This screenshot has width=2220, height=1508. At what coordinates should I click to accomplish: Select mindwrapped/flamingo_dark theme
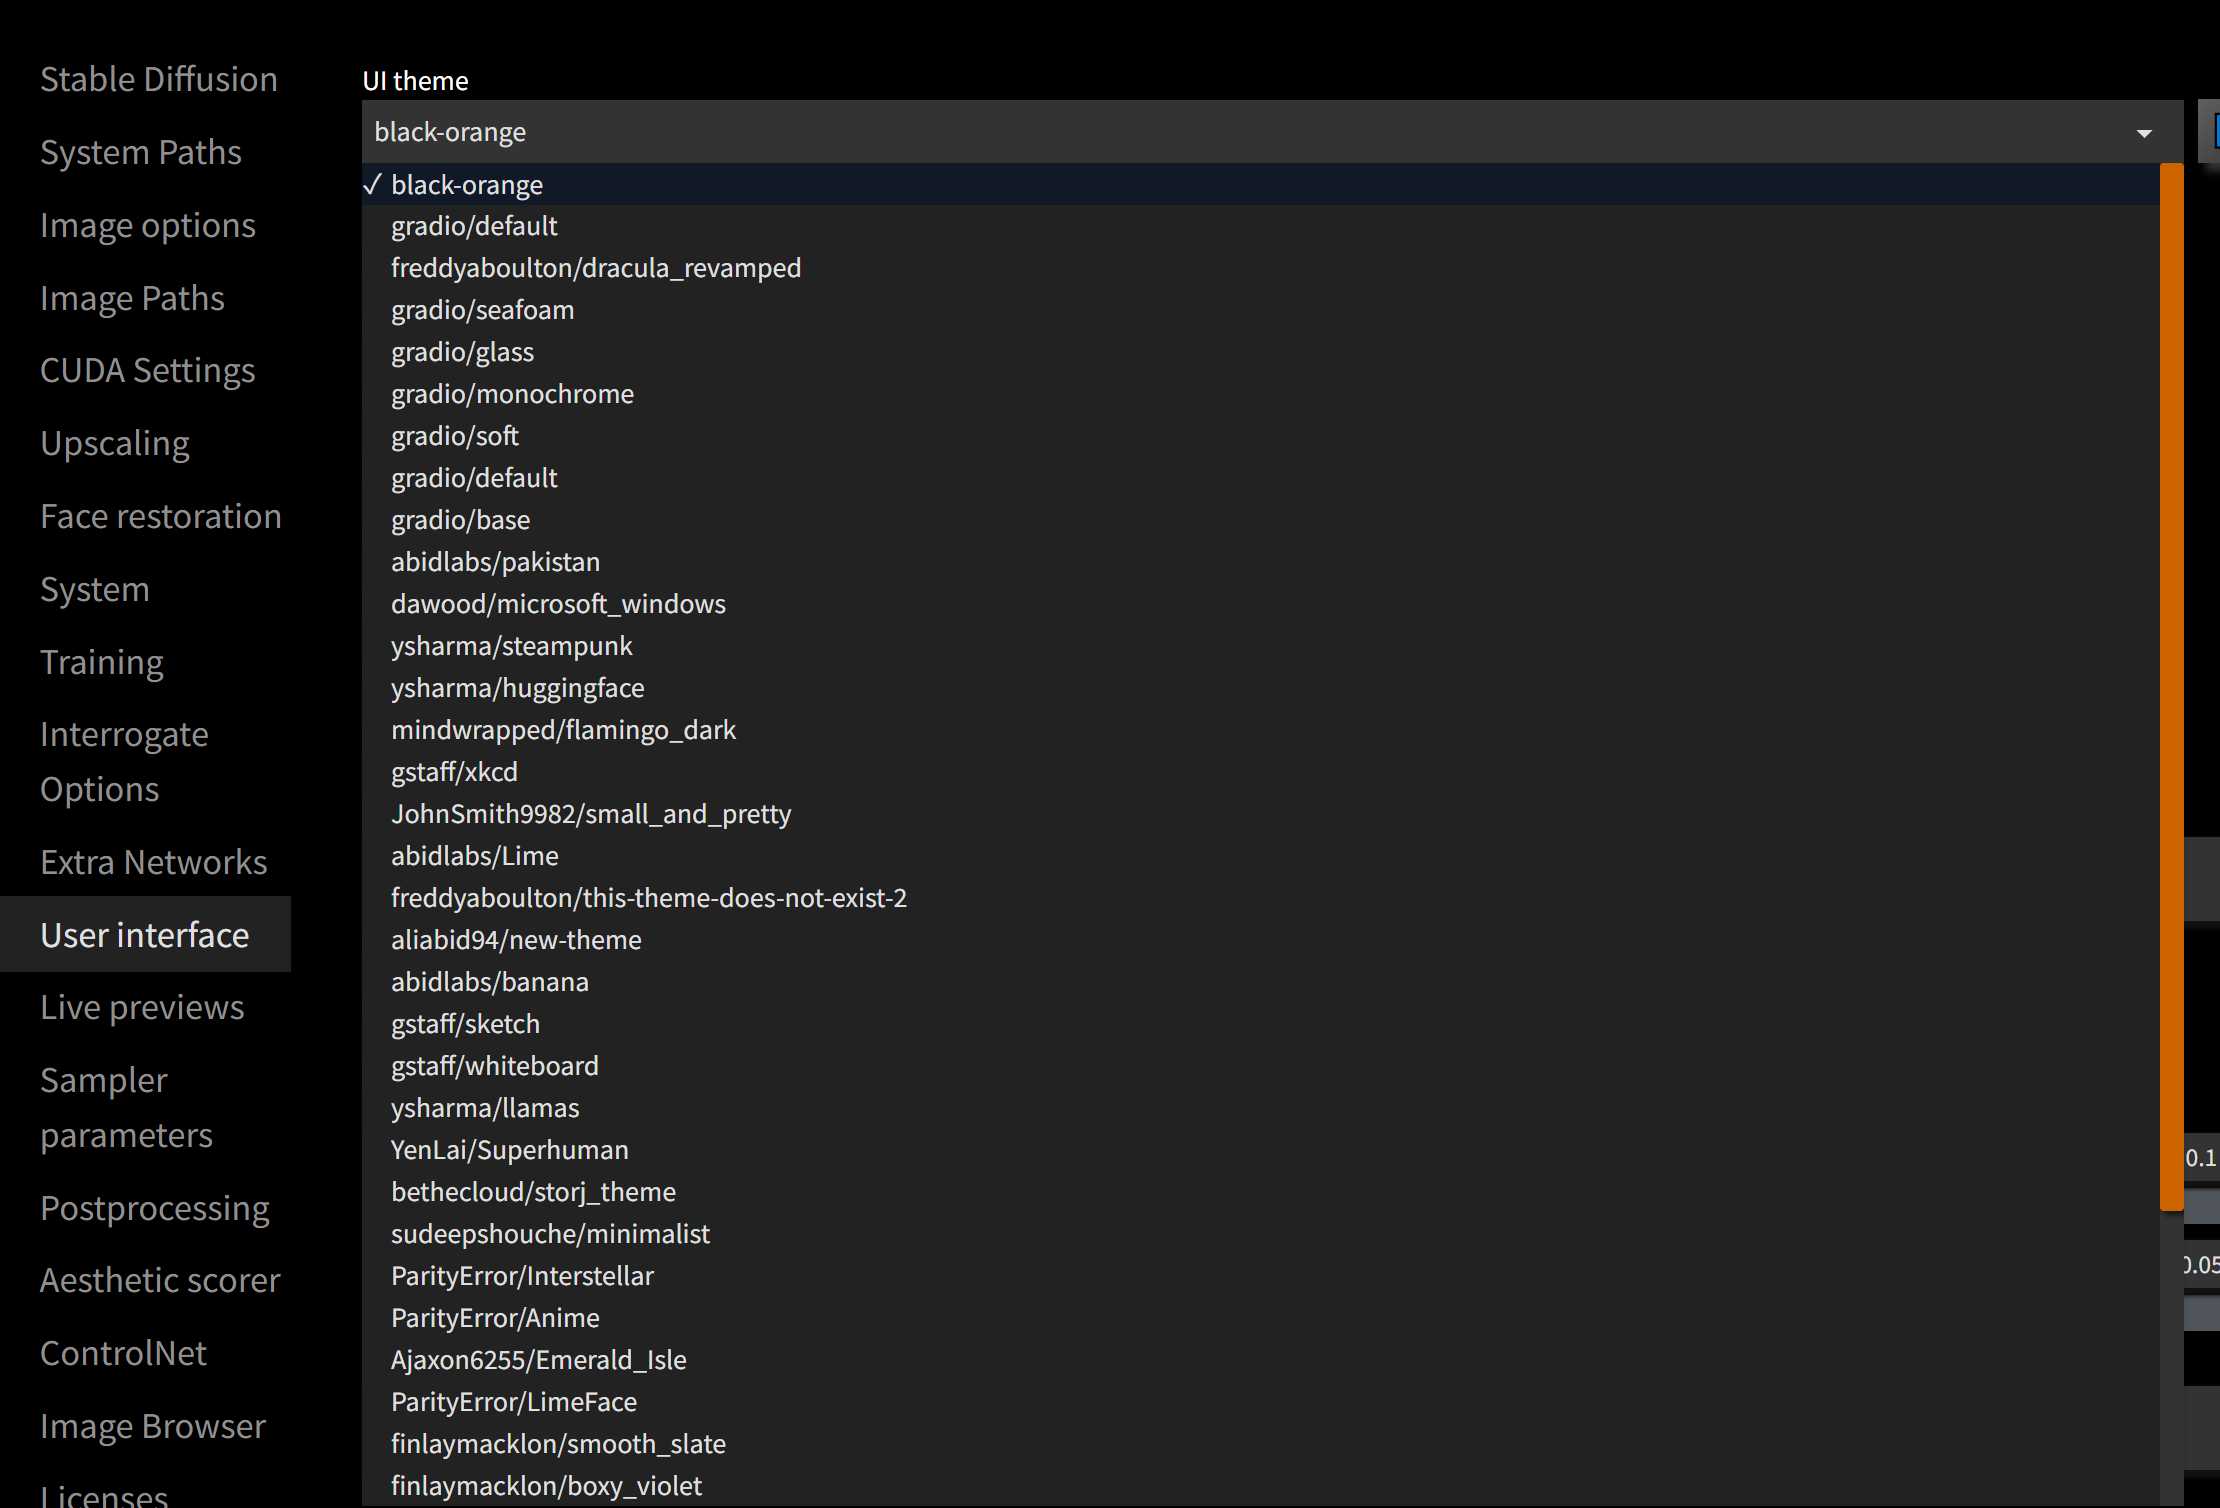pyautogui.click(x=1261, y=731)
